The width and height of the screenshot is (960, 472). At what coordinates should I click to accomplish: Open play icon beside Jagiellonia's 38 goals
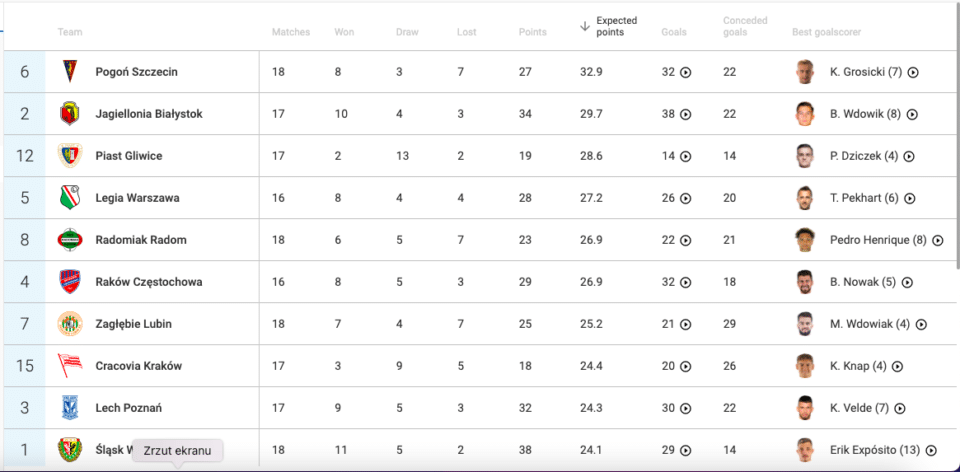[686, 114]
